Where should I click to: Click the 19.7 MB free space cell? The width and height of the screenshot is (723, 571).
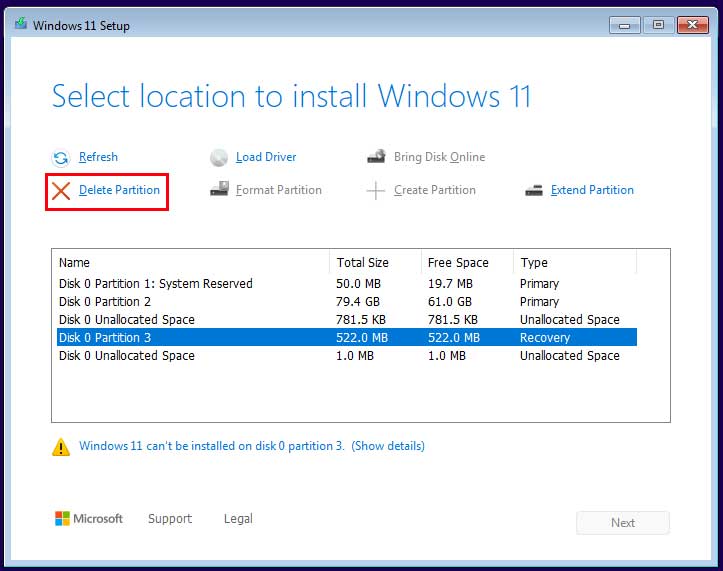coord(450,284)
